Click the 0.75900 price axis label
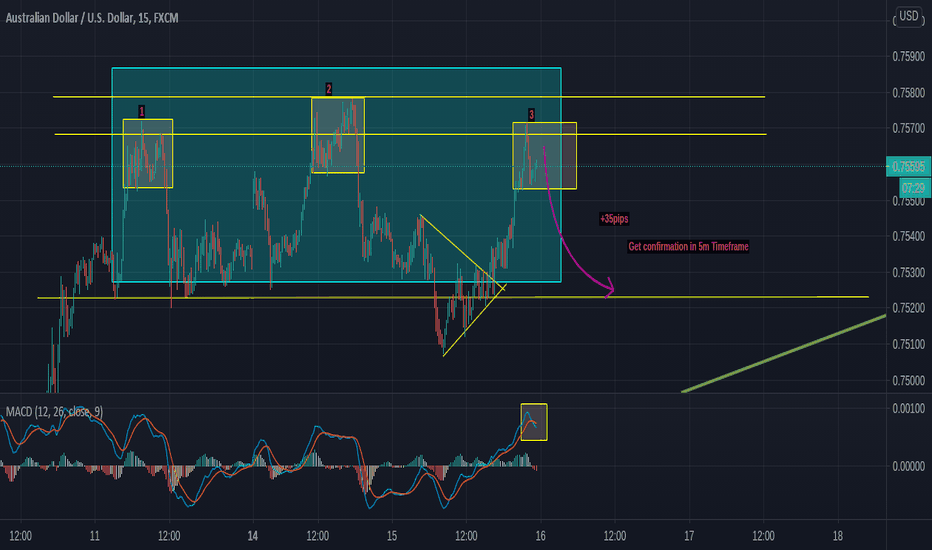 (908, 56)
